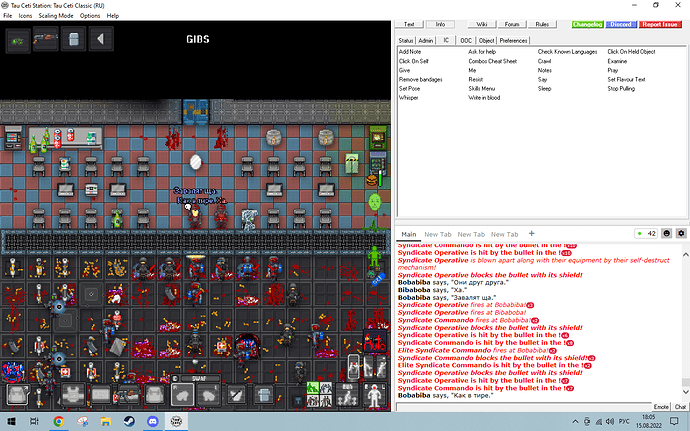Image resolution: width=690 pixels, height=431 pixels.
Task: Click the canister item action button
Action: click(73, 40)
